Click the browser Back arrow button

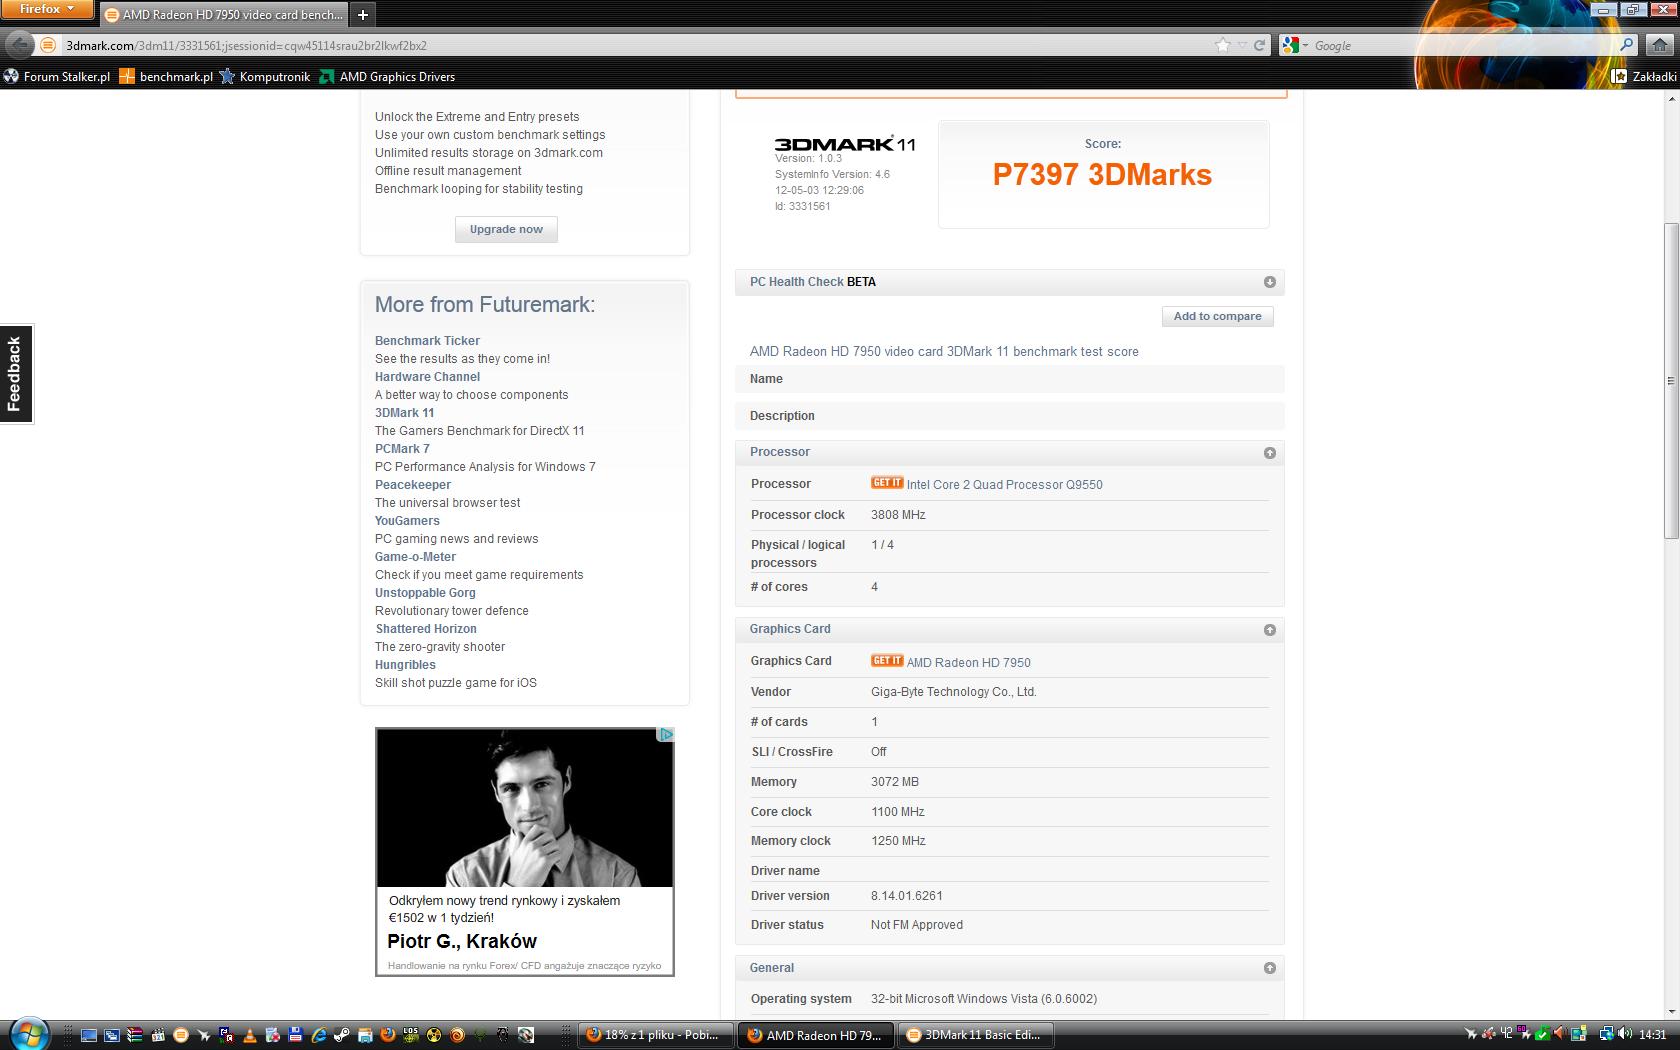(x=18, y=44)
